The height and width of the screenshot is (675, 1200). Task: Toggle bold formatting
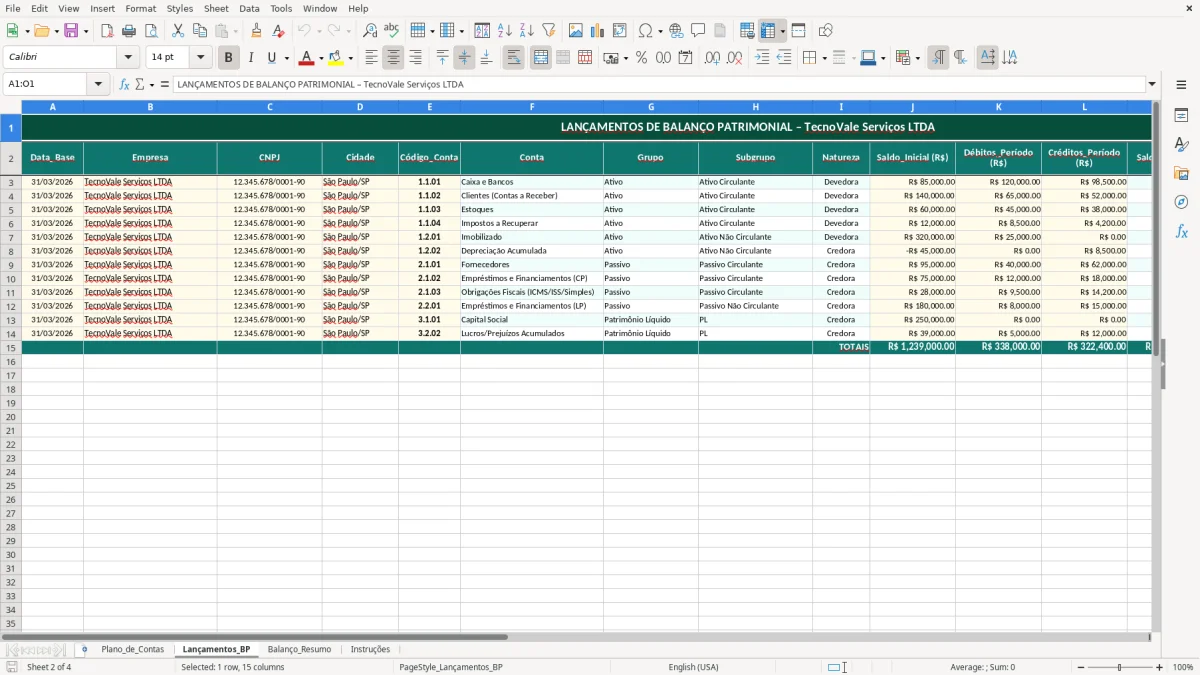228,57
